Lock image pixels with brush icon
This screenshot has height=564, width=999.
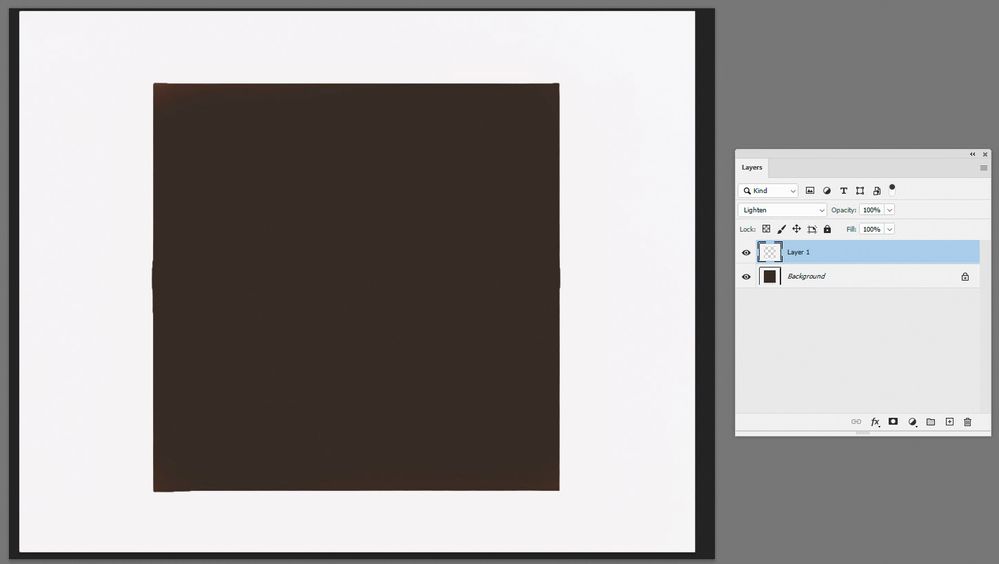782,229
